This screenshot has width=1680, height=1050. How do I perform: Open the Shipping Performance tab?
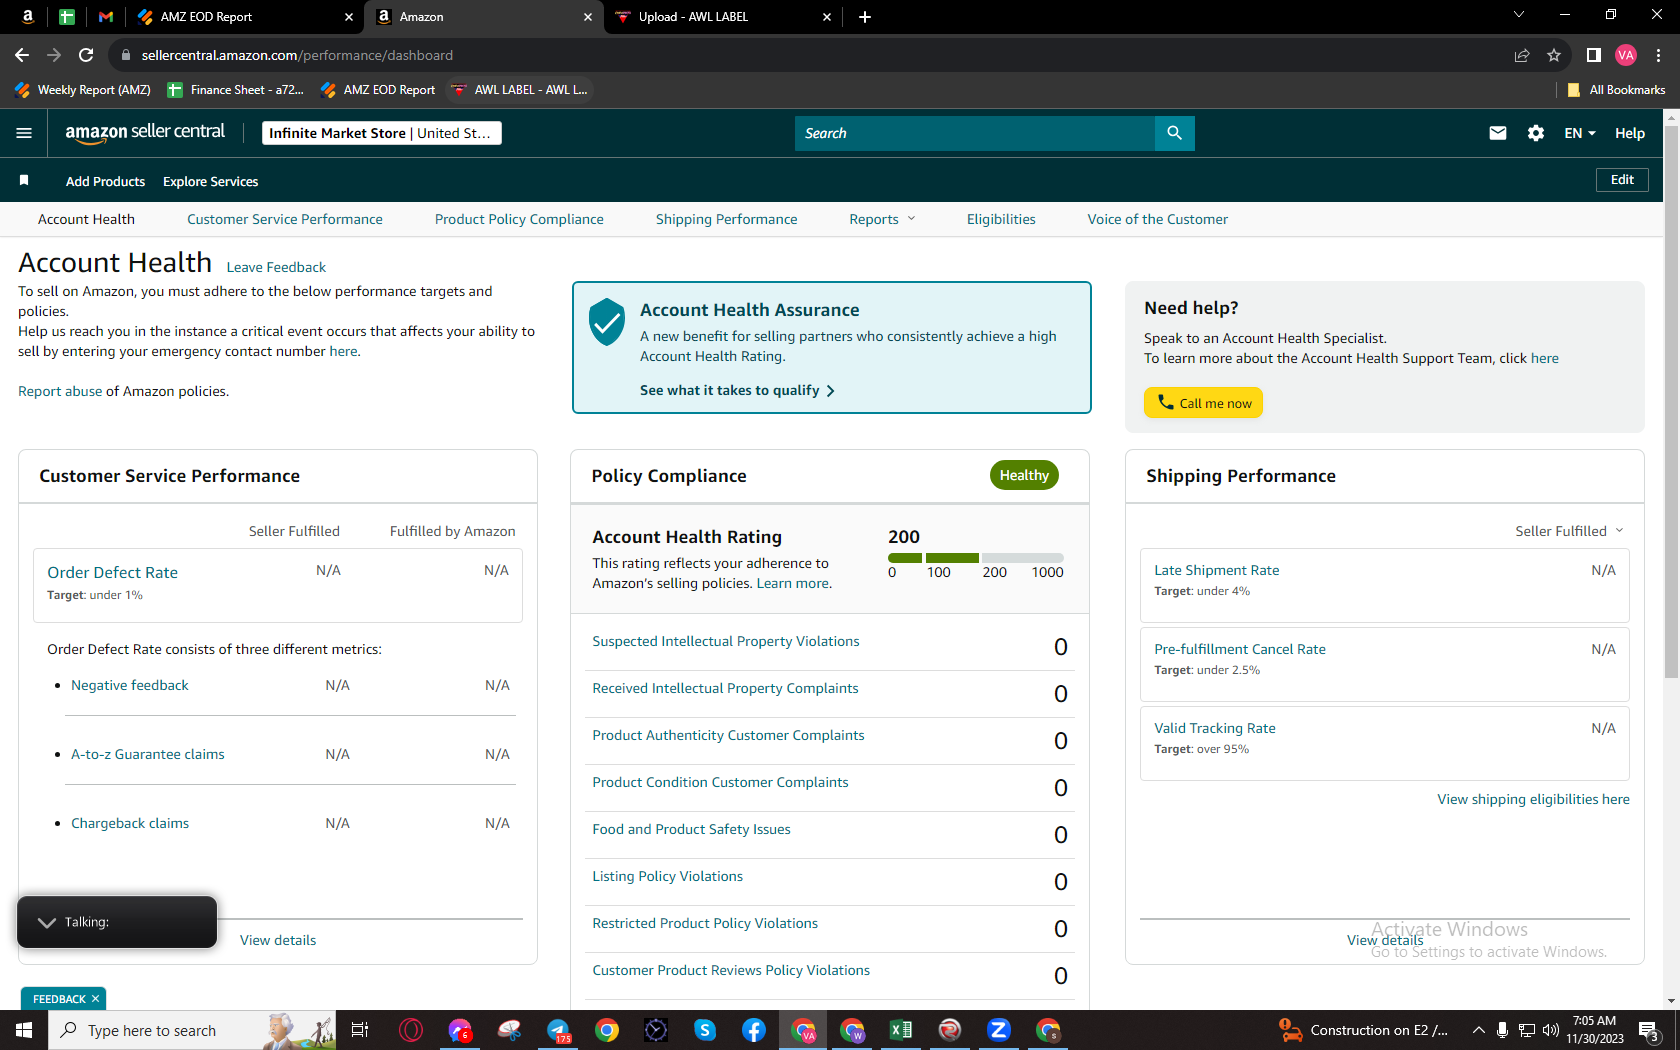coord(727,219)
